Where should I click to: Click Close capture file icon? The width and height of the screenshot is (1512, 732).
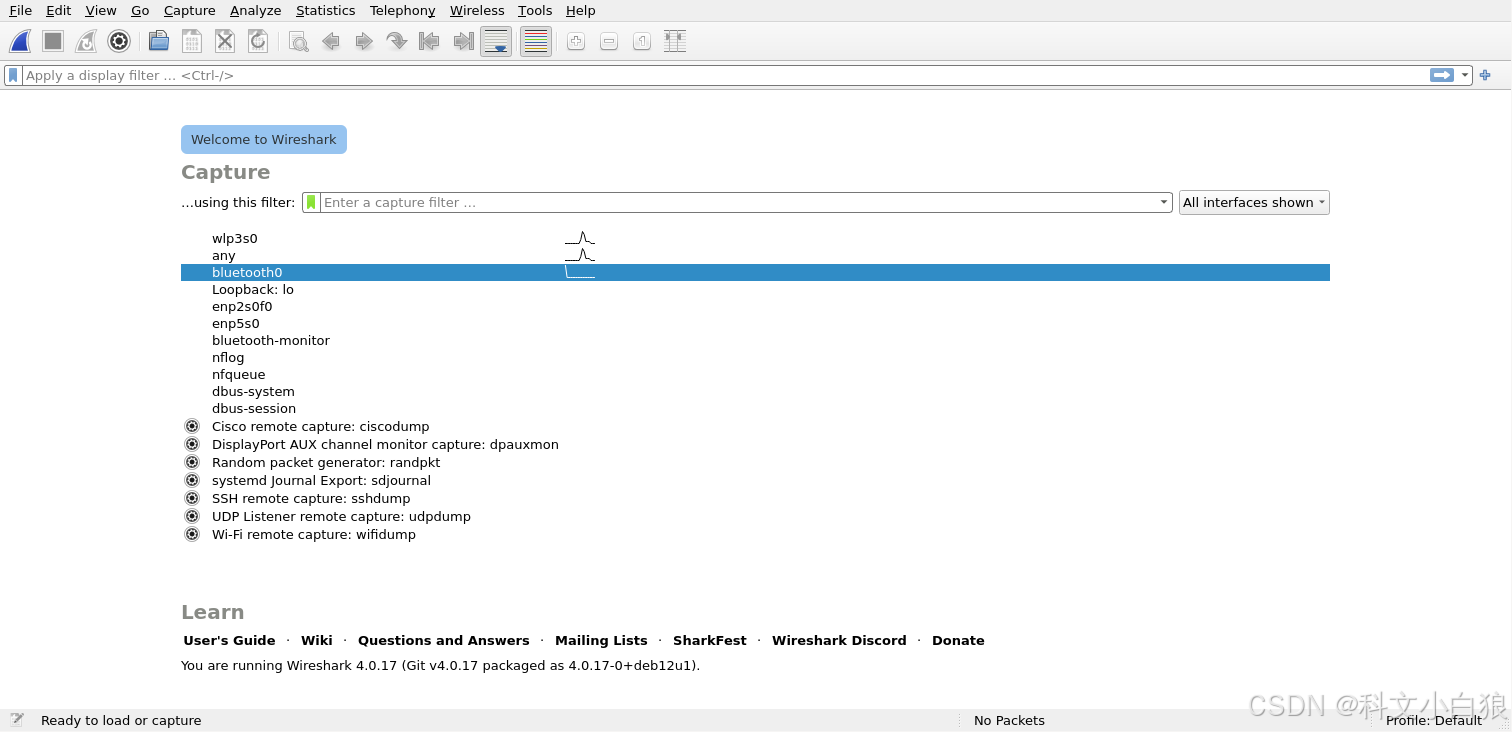point(225,41)
